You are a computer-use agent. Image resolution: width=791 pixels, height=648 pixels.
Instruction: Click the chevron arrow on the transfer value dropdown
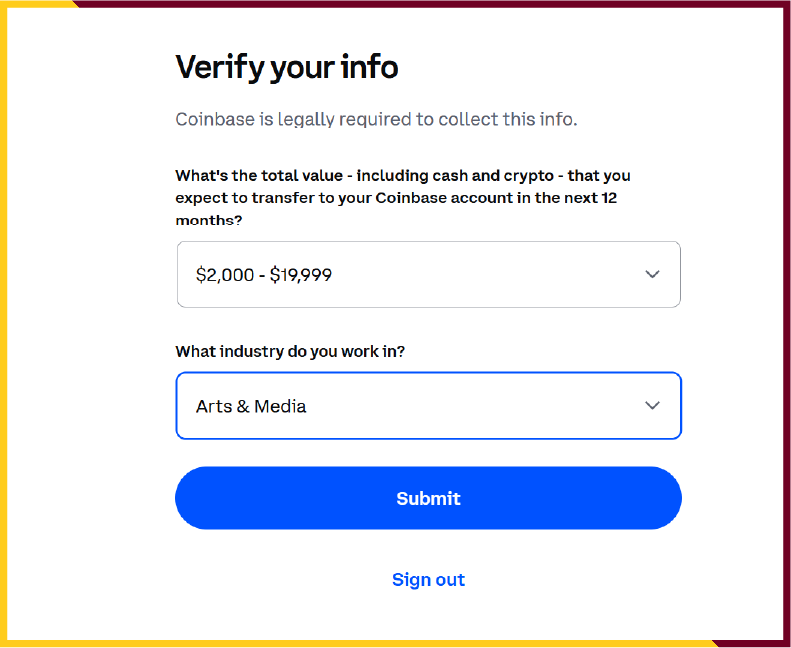point(652,274)
